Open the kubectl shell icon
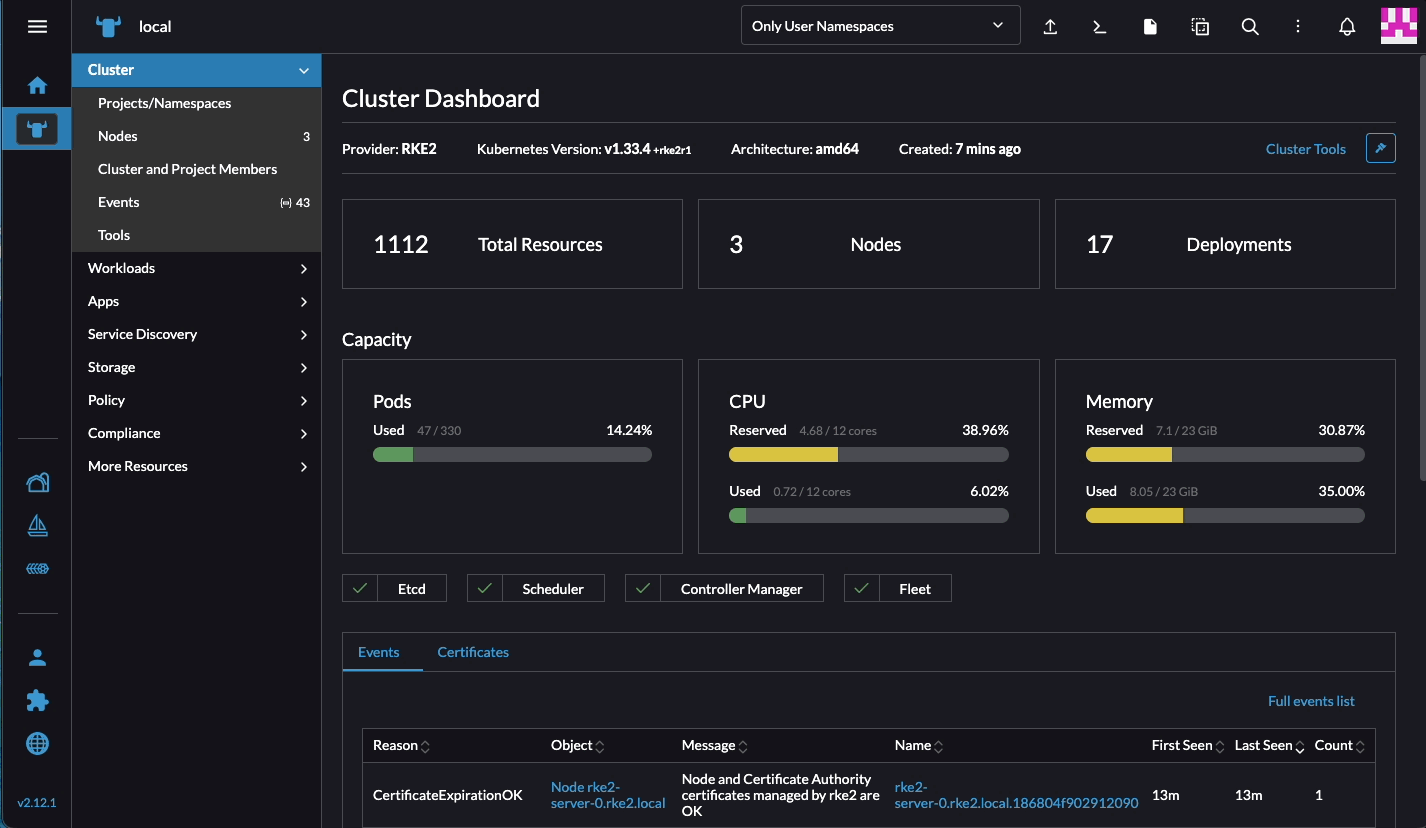Viewport: 1426px width, 828px height. pos(1100,27)
